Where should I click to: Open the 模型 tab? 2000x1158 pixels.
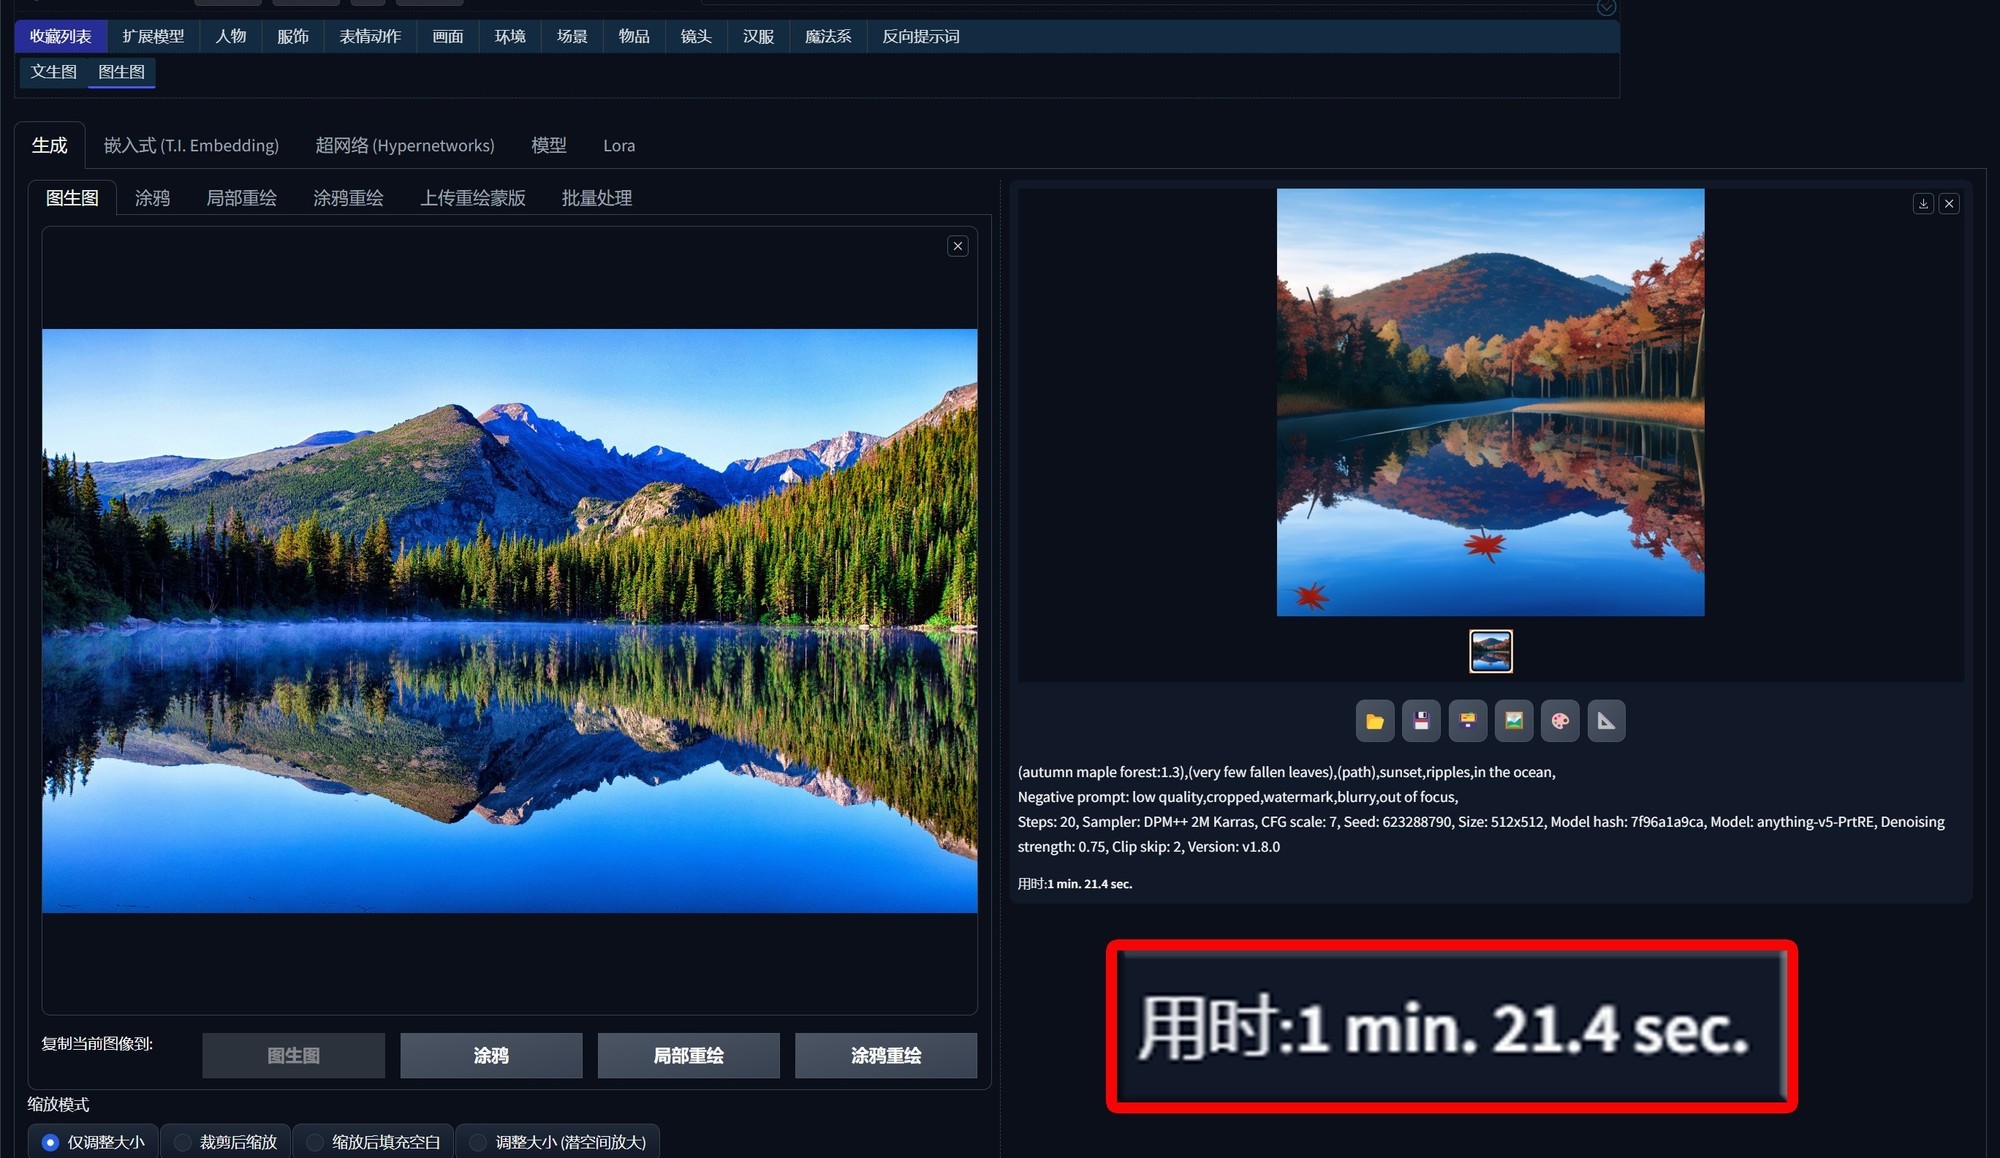[549, 146]
